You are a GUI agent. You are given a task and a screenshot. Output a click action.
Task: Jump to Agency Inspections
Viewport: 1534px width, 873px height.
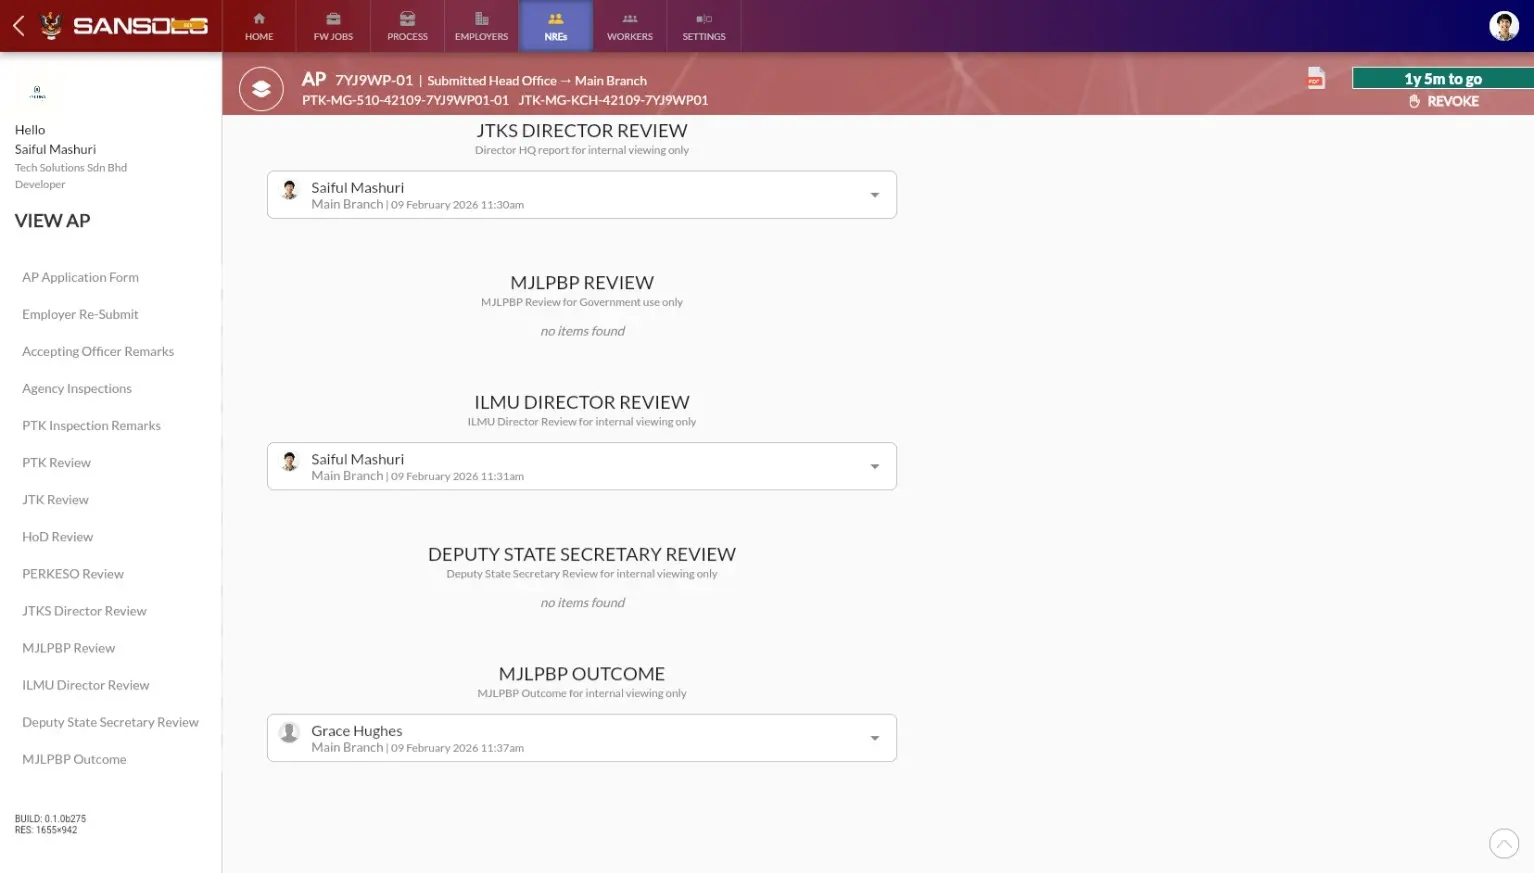pyautogui.click(x=77, y=388)
